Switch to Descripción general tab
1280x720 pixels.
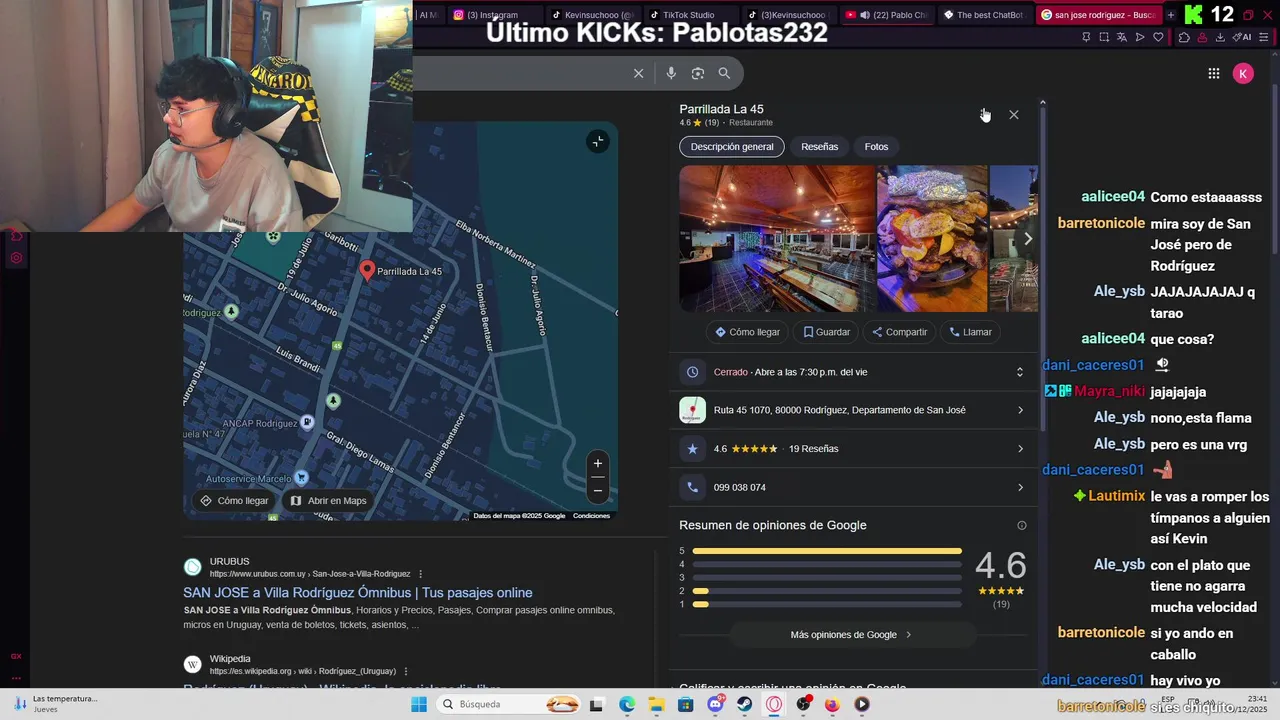pos(732,146)
